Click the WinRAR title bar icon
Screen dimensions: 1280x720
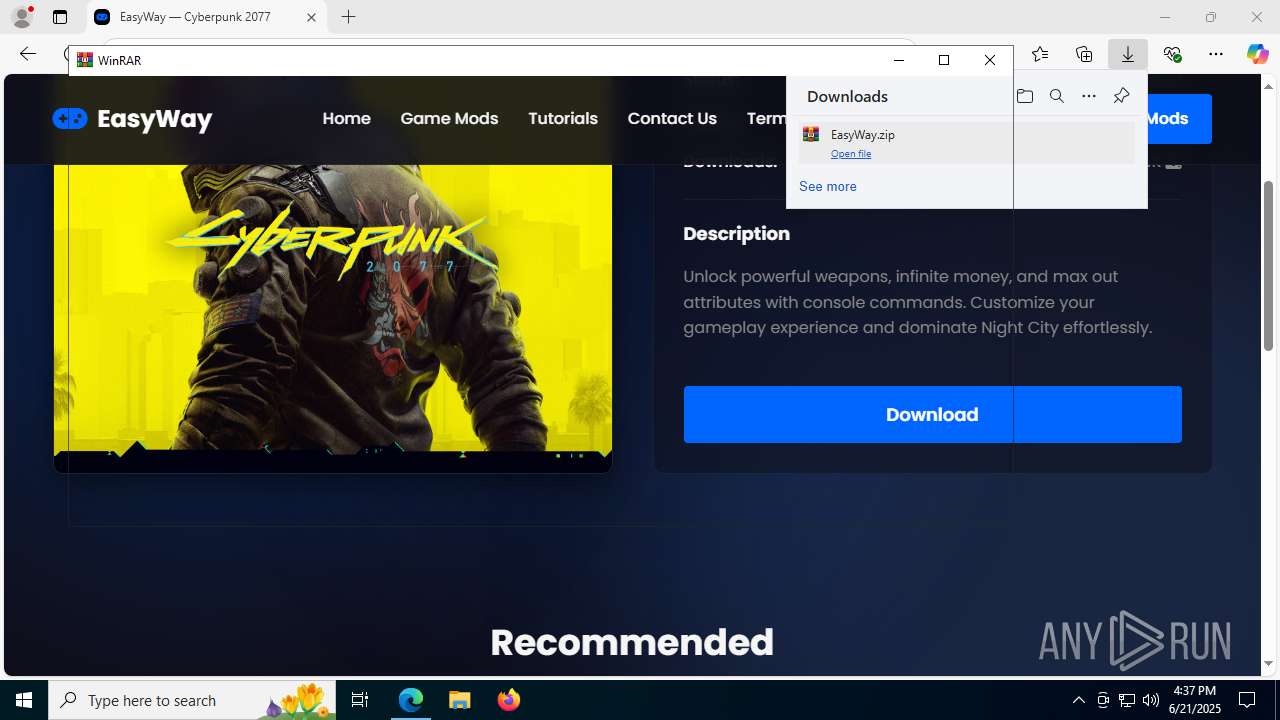85,60
